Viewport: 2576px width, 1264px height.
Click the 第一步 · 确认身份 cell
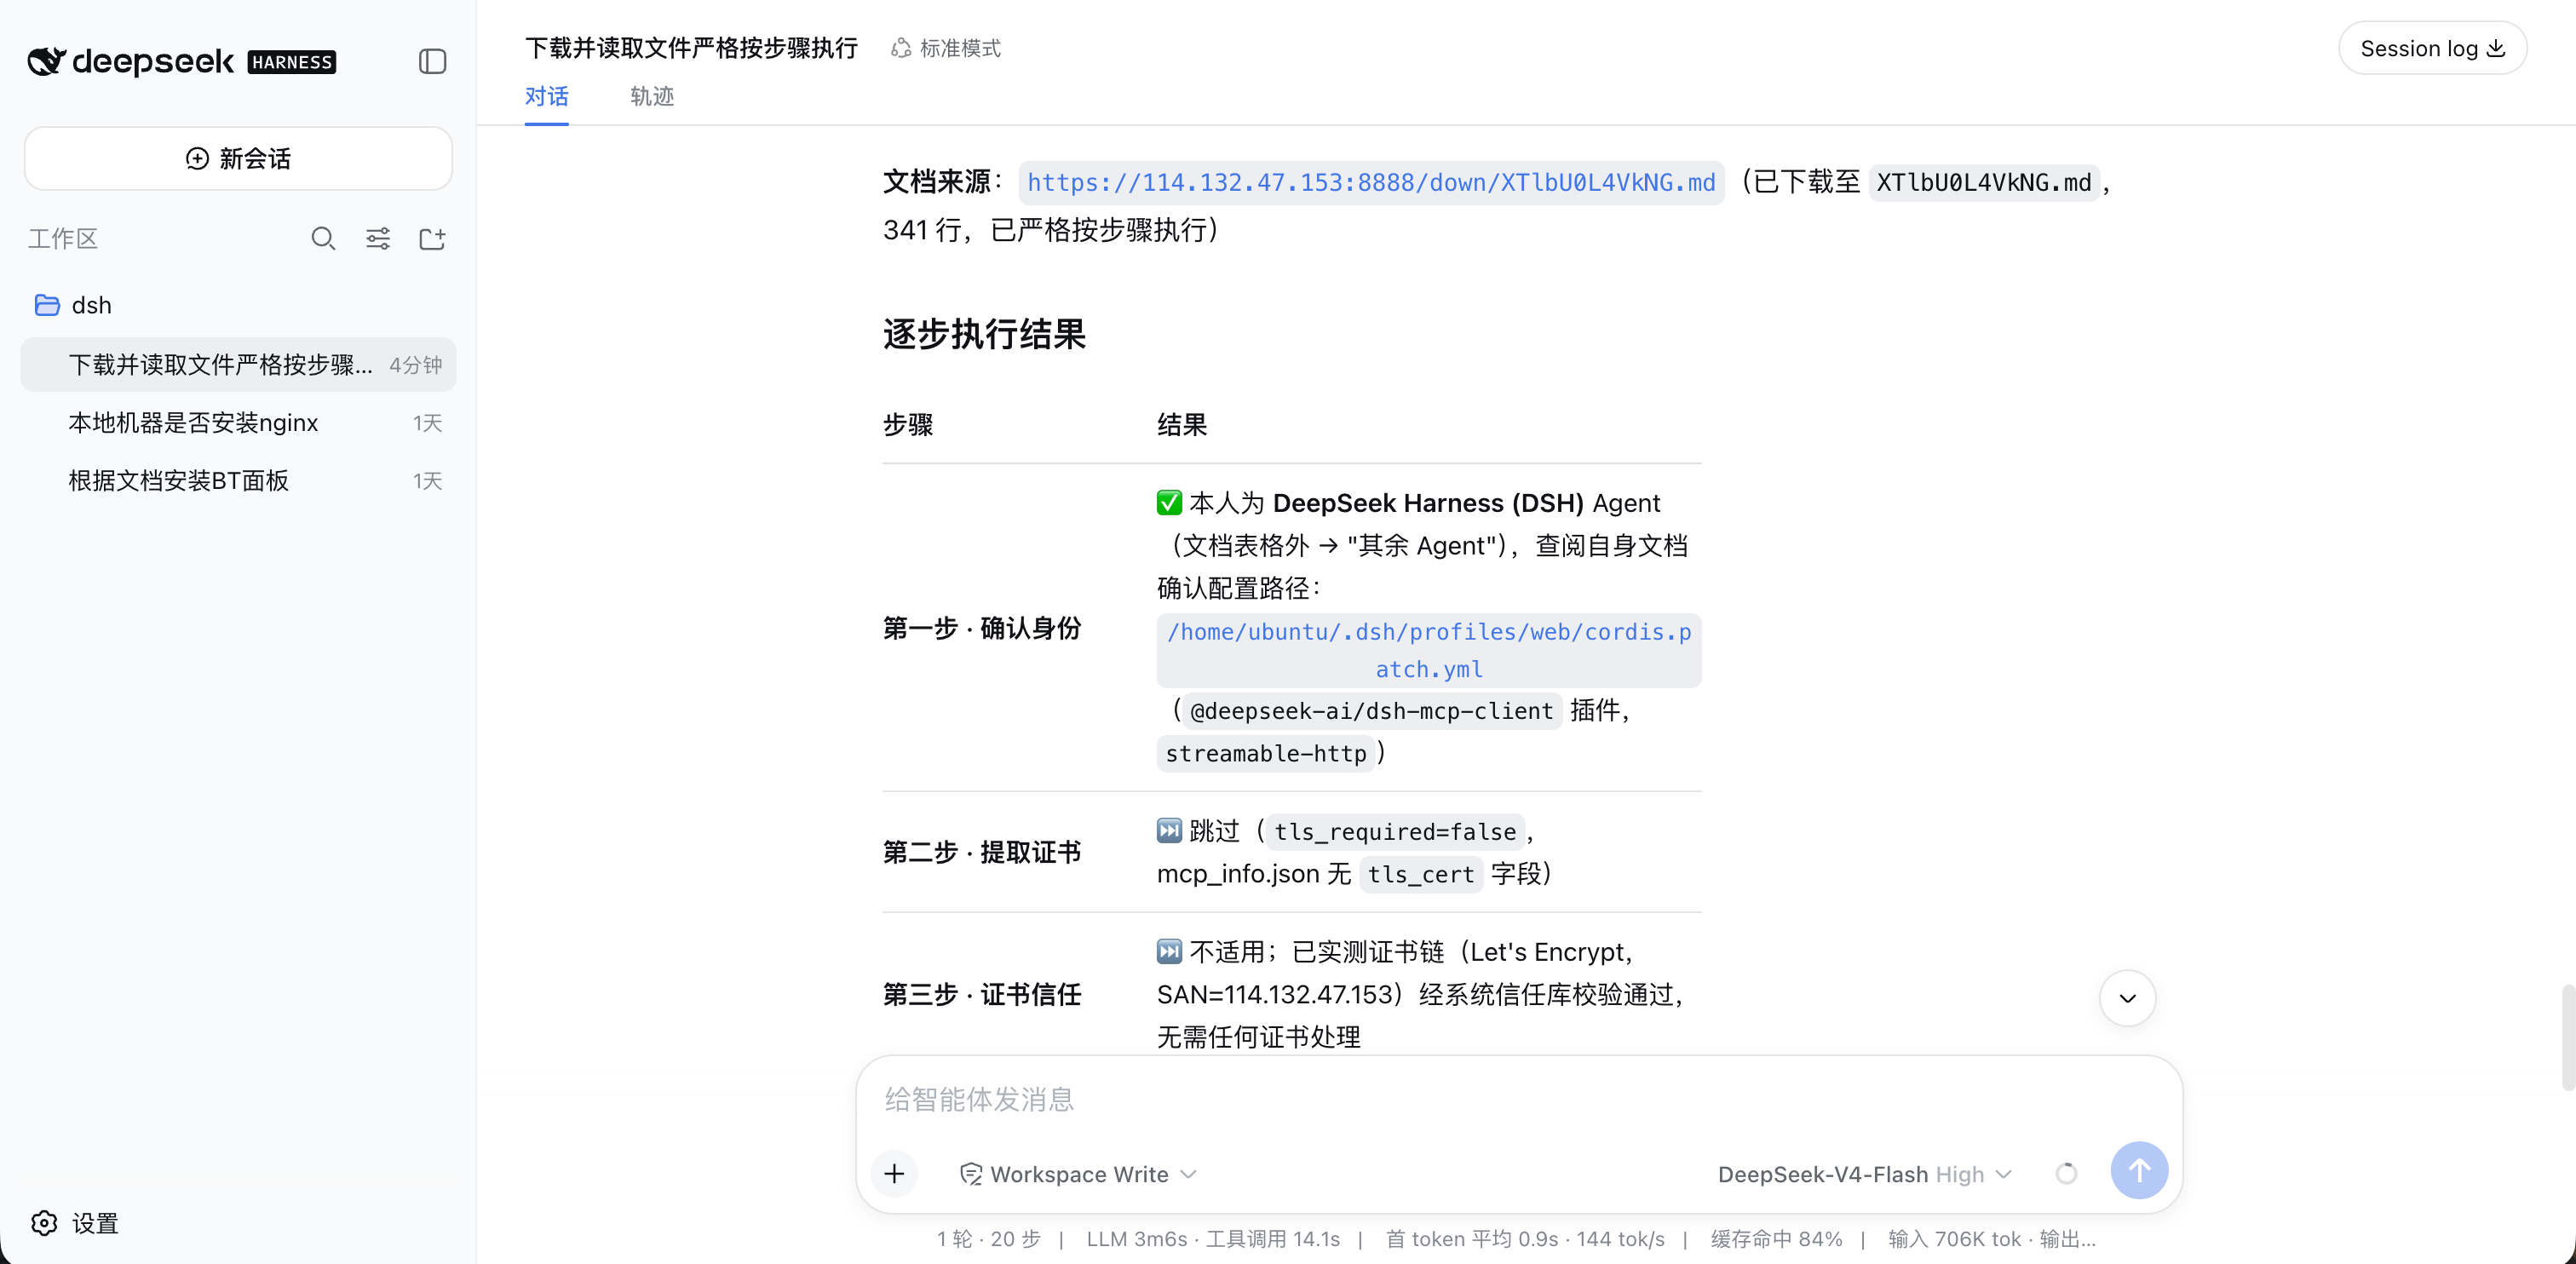coord(982,628)
